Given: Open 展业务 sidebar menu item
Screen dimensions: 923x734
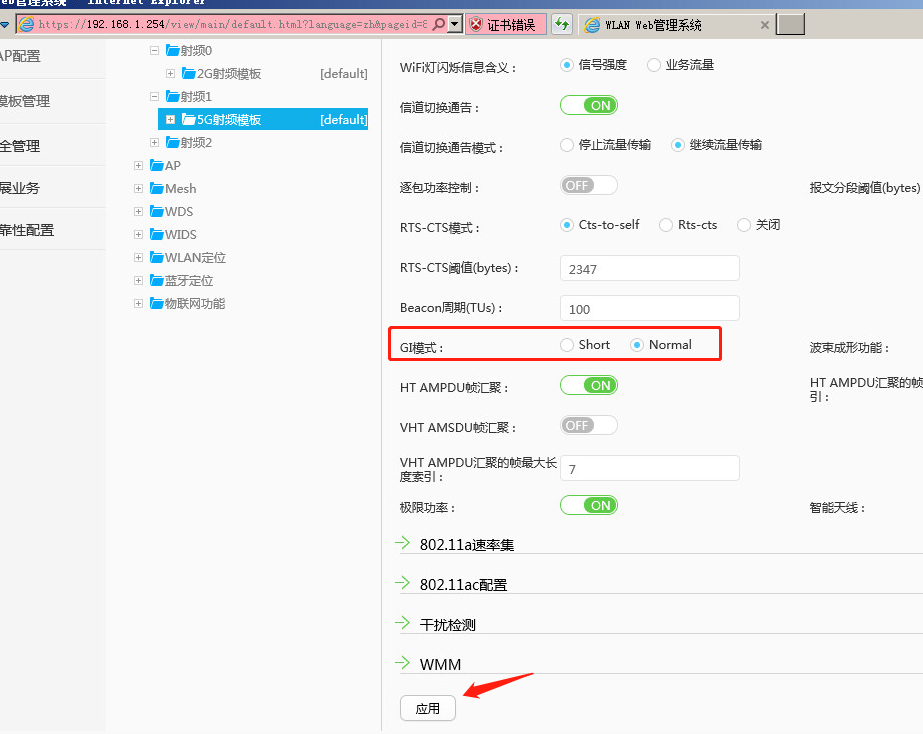Looking at the screenshot, I should (20, 188).
